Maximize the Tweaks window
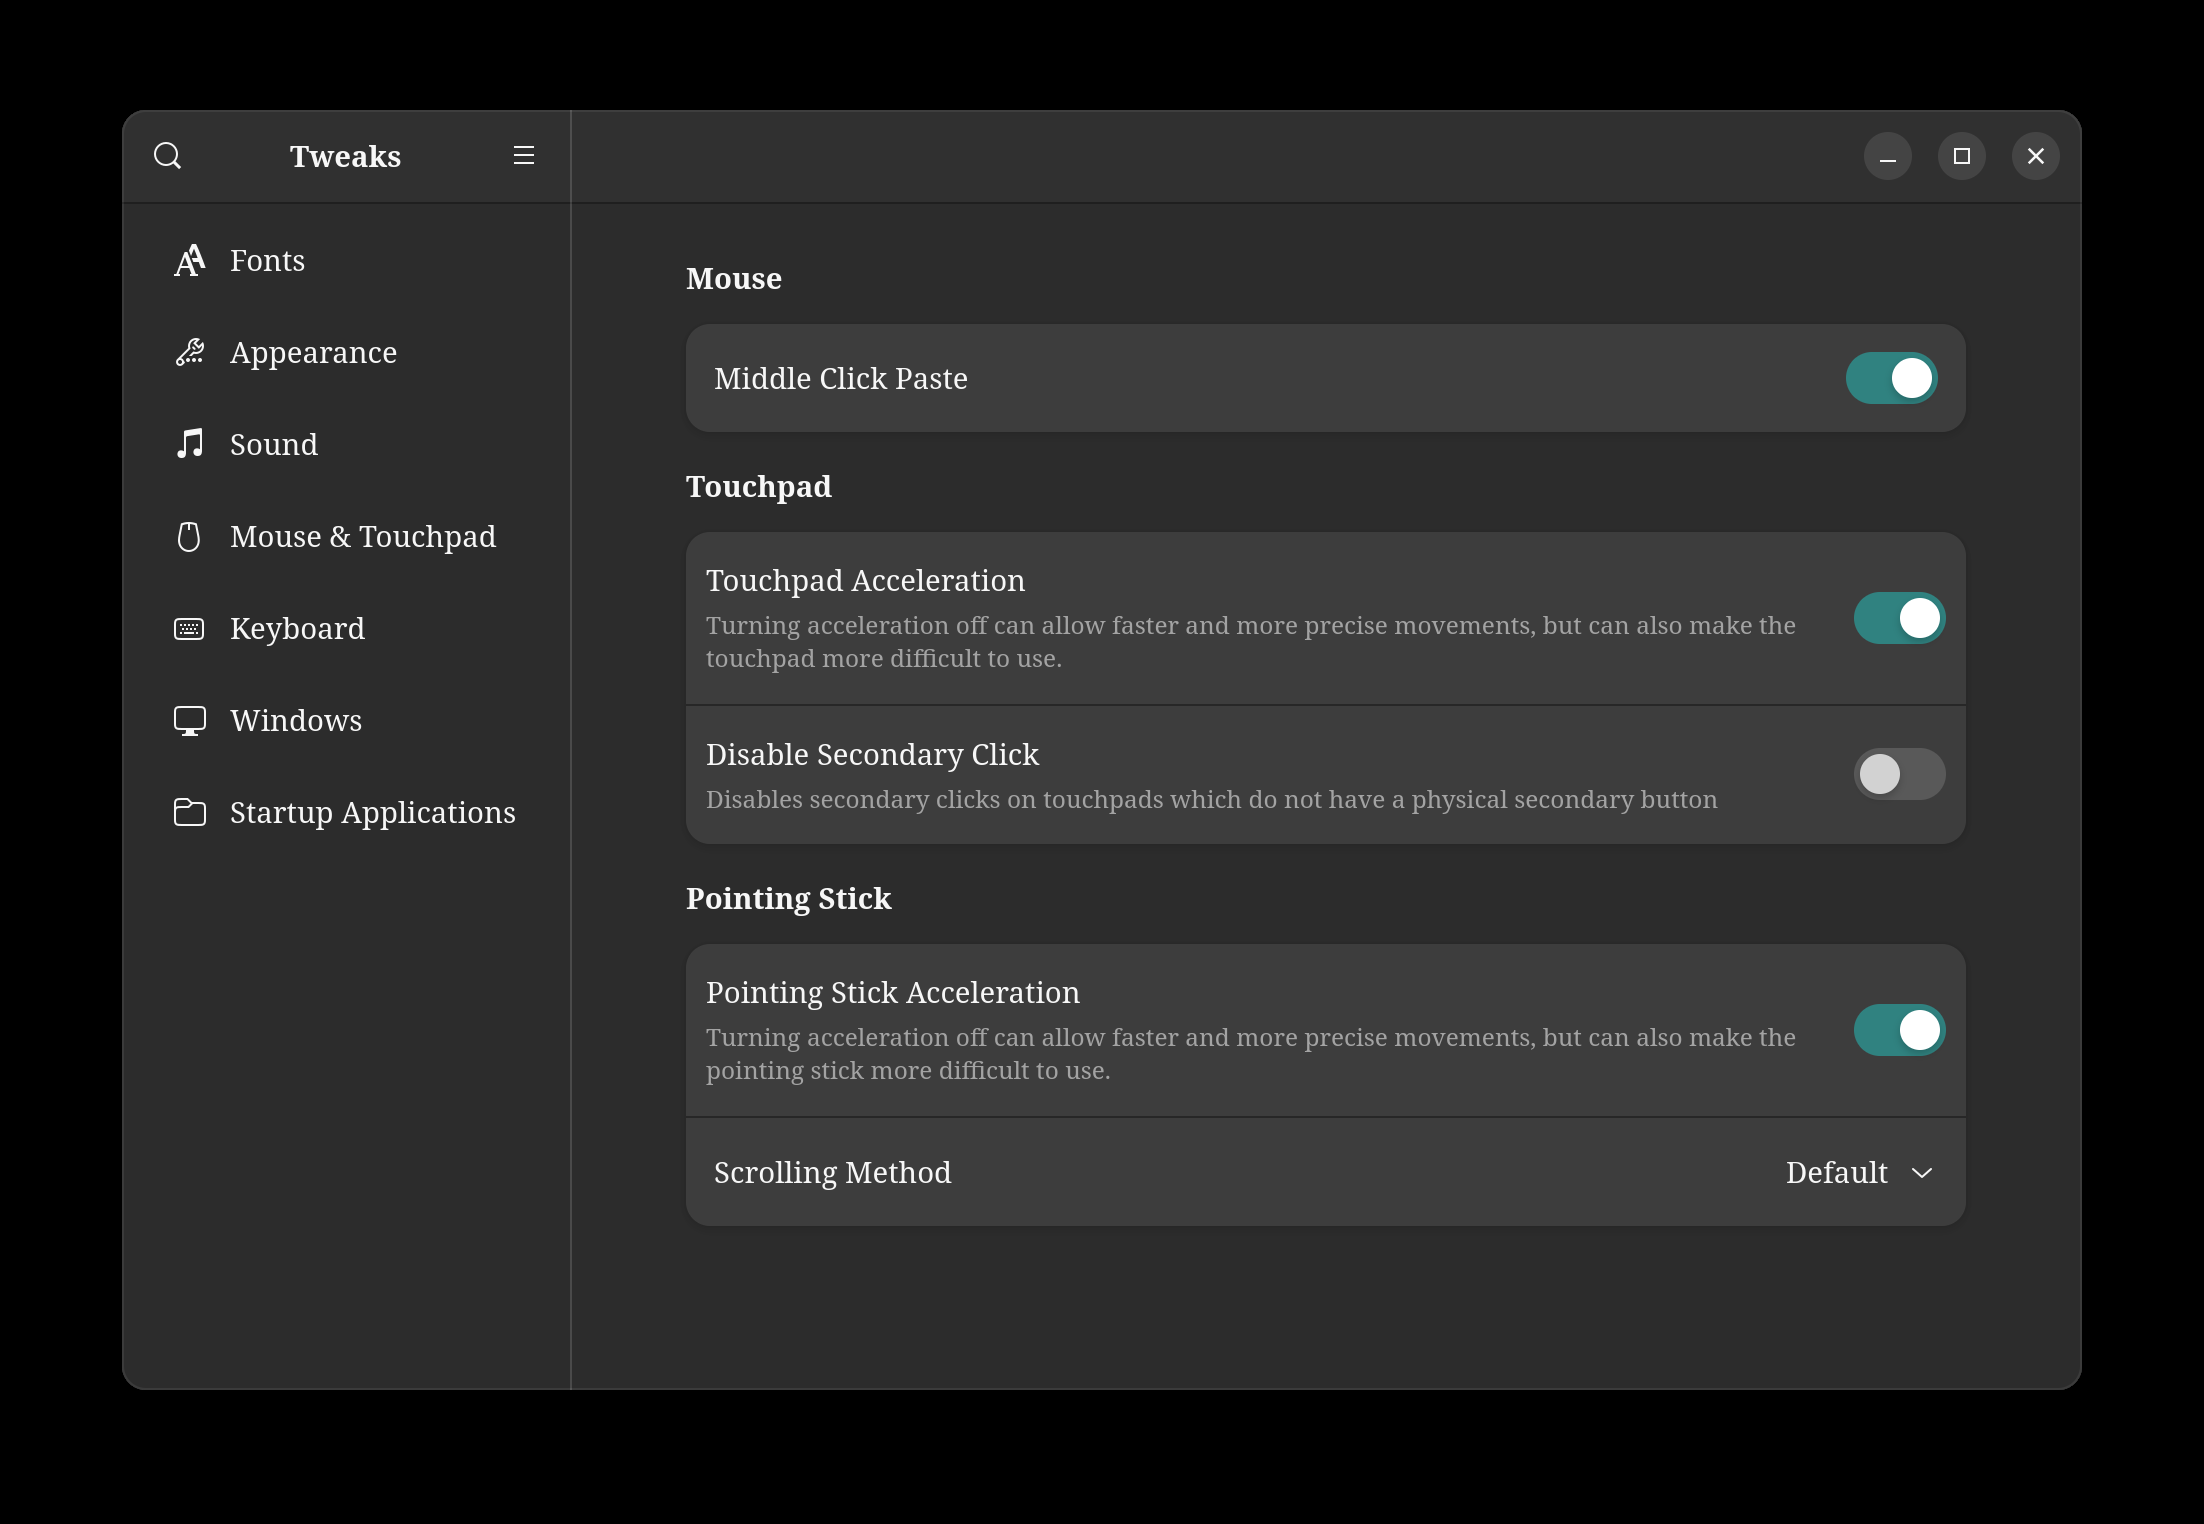 [x=1961, y=156]
